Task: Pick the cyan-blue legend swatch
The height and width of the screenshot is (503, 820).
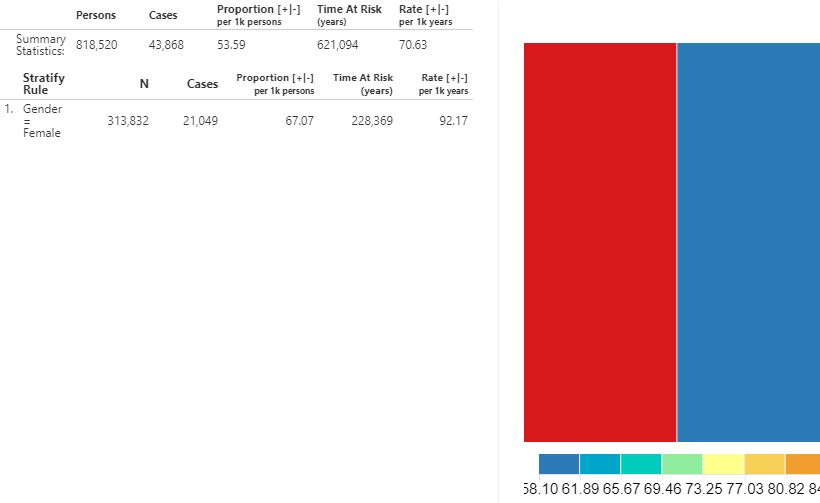Action: [x=600, y=464]
